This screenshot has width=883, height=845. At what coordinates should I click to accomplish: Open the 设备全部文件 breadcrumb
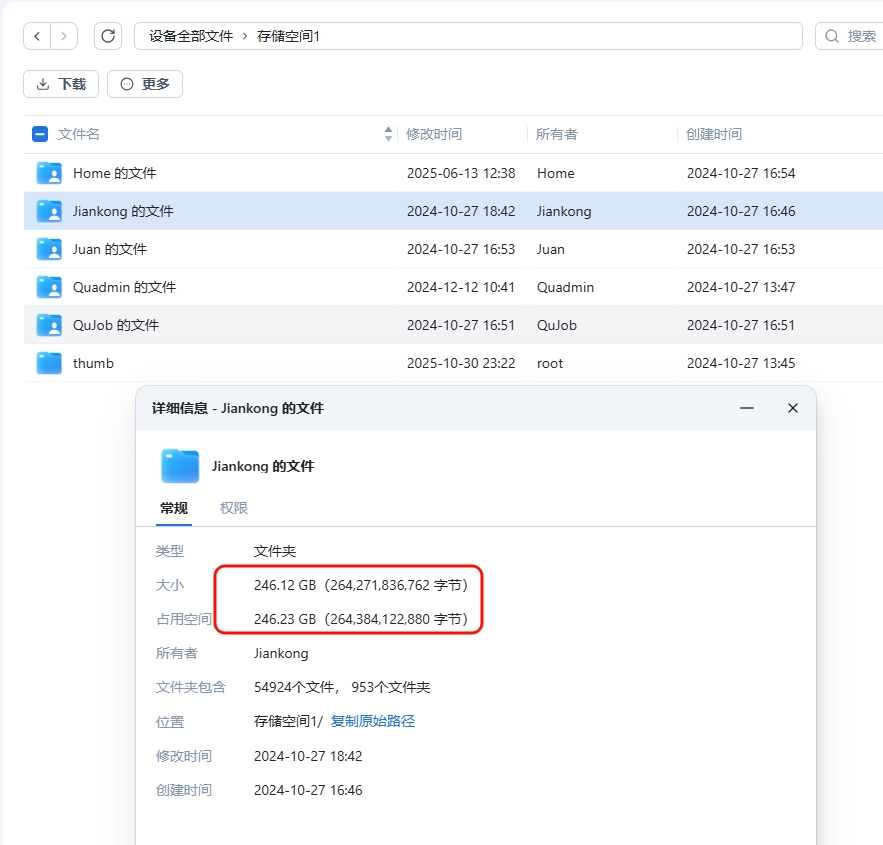point(191,36)
